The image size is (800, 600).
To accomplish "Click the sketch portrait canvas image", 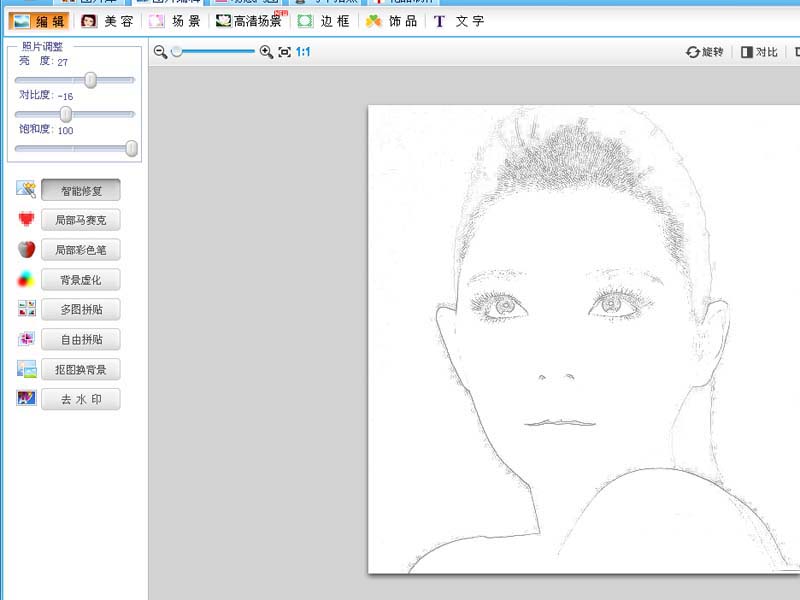I will [584, 339].
